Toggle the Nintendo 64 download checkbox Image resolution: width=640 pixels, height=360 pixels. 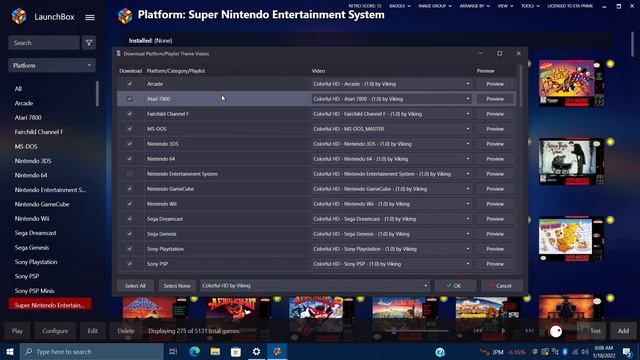tap(130, 159)
